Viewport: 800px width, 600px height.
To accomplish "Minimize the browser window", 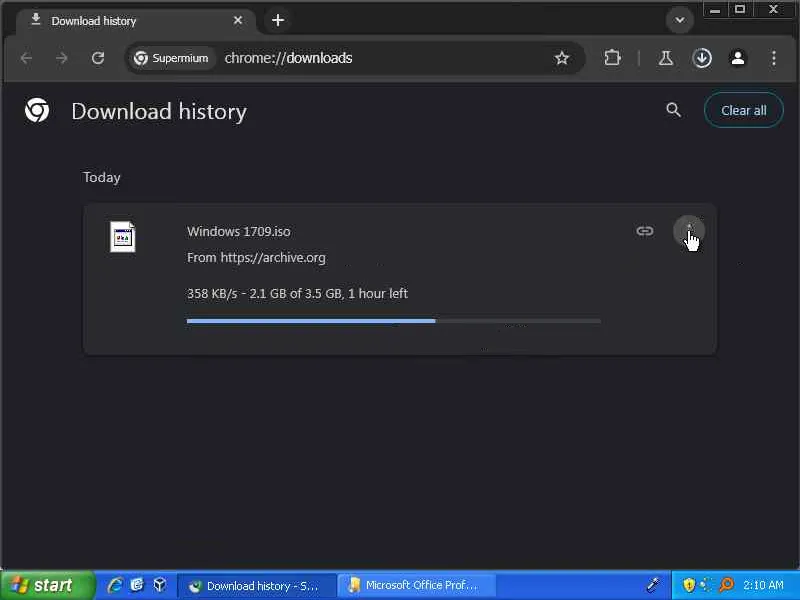I will [715, 10].
